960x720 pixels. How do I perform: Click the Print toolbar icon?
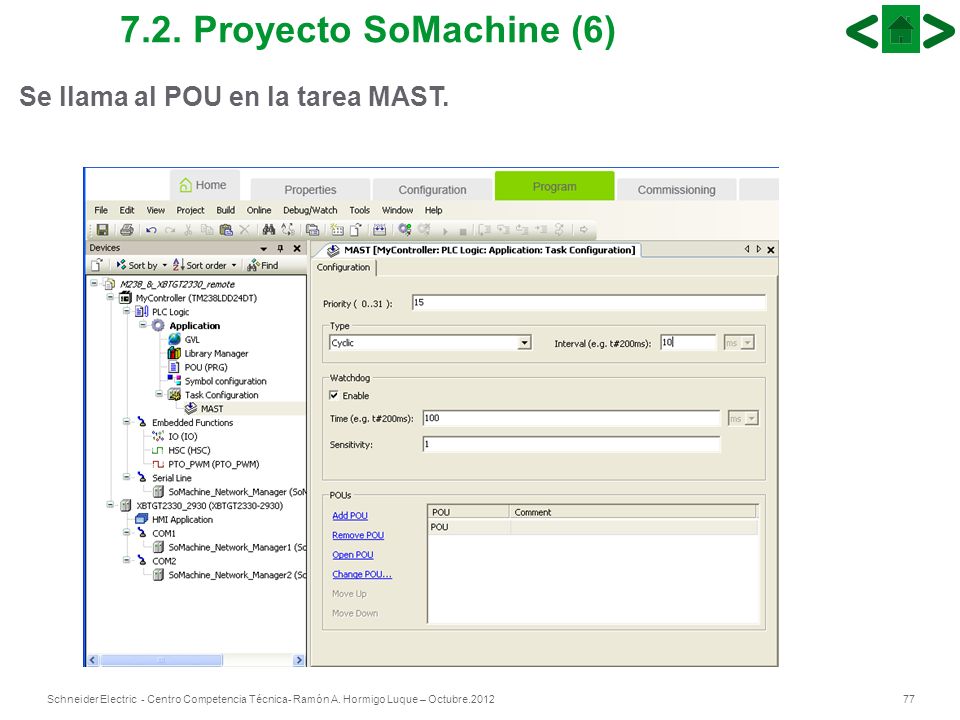(x=127, y=230)
